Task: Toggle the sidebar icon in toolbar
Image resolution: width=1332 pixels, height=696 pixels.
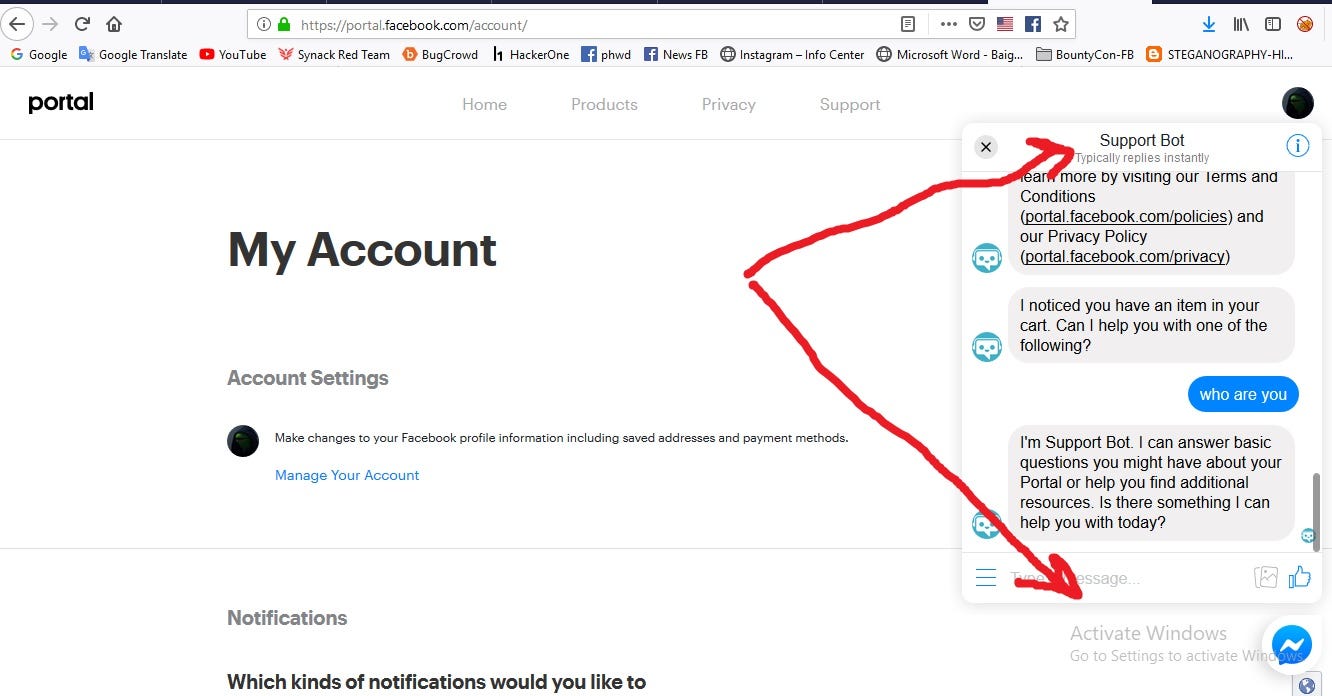Action: (1273, 24)
